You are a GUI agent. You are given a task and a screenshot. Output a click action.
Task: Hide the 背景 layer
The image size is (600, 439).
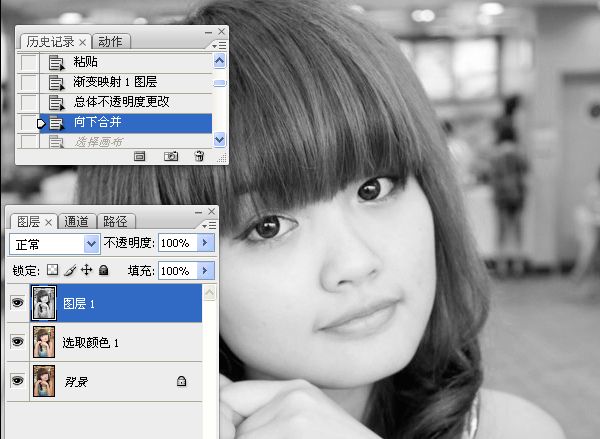[18, 381]
